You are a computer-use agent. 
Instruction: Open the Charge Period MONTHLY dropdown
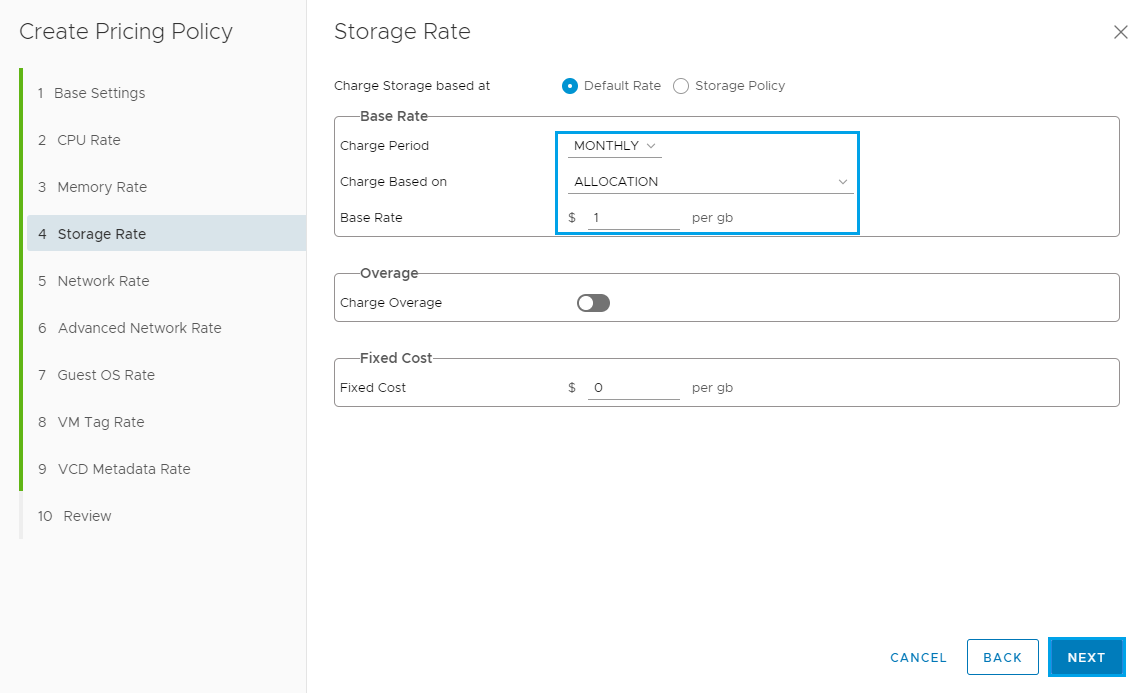click(614, 146)
